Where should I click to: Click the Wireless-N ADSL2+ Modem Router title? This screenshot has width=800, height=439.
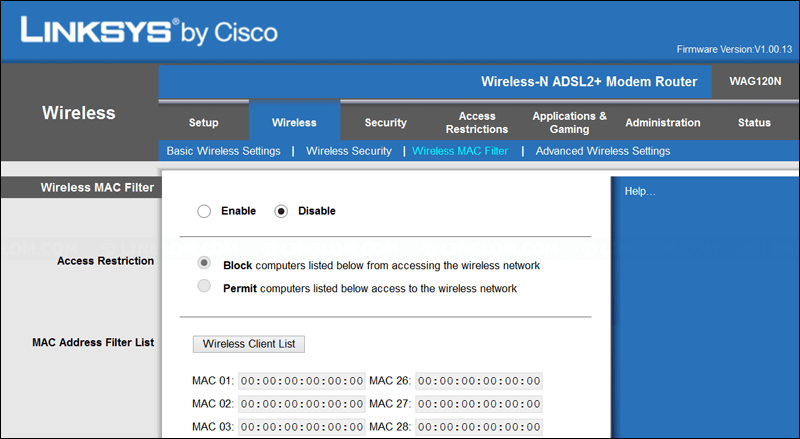pos(589,82)
